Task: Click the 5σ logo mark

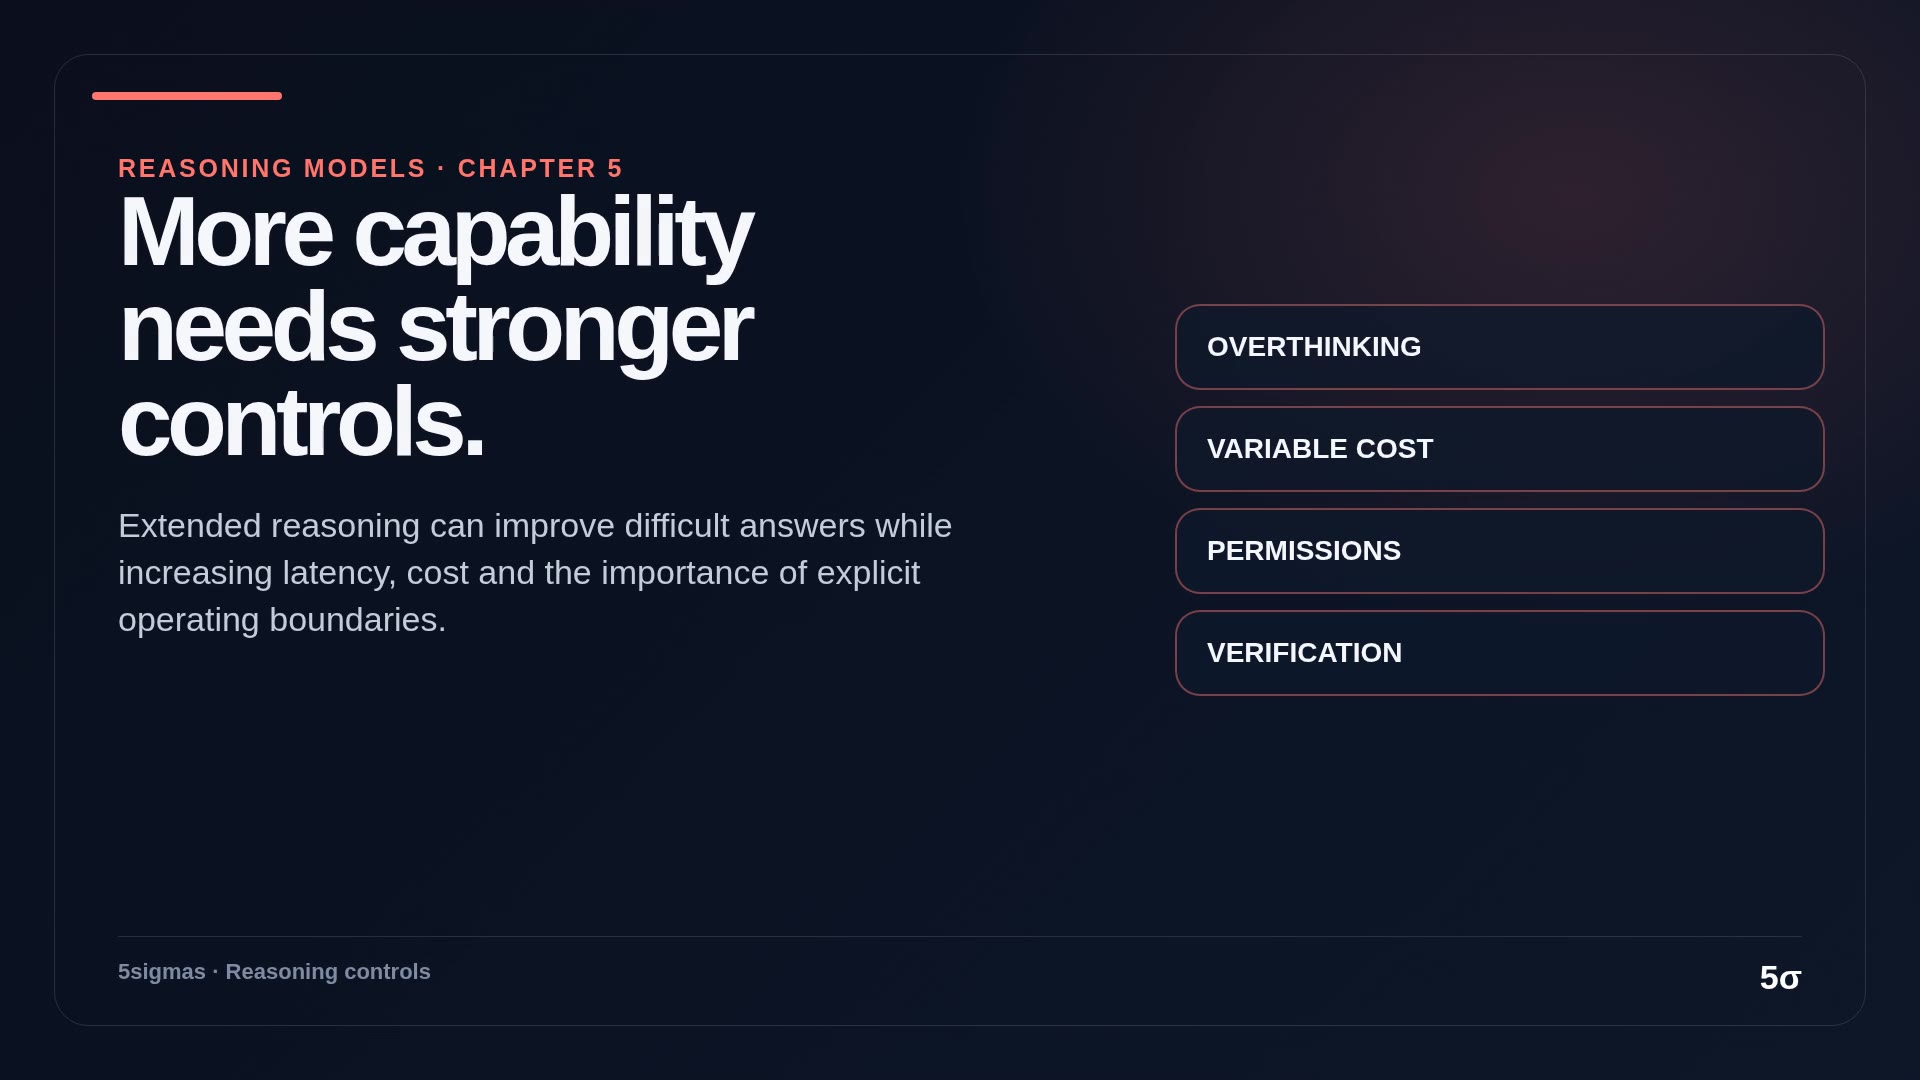Action: (1780, 978)
